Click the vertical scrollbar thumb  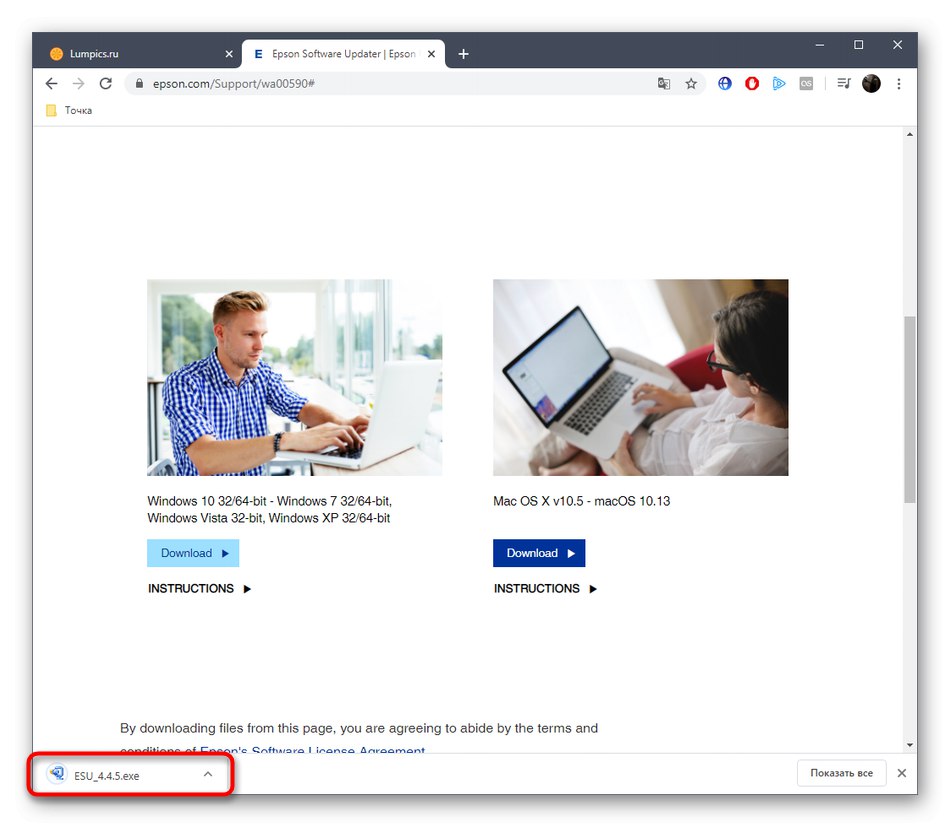910,410
